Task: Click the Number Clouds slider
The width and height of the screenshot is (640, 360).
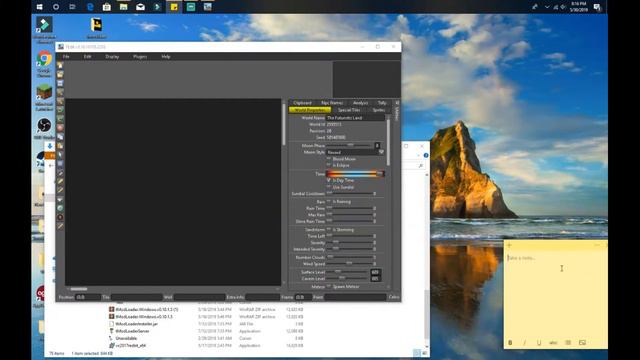Action: (350, 257)
